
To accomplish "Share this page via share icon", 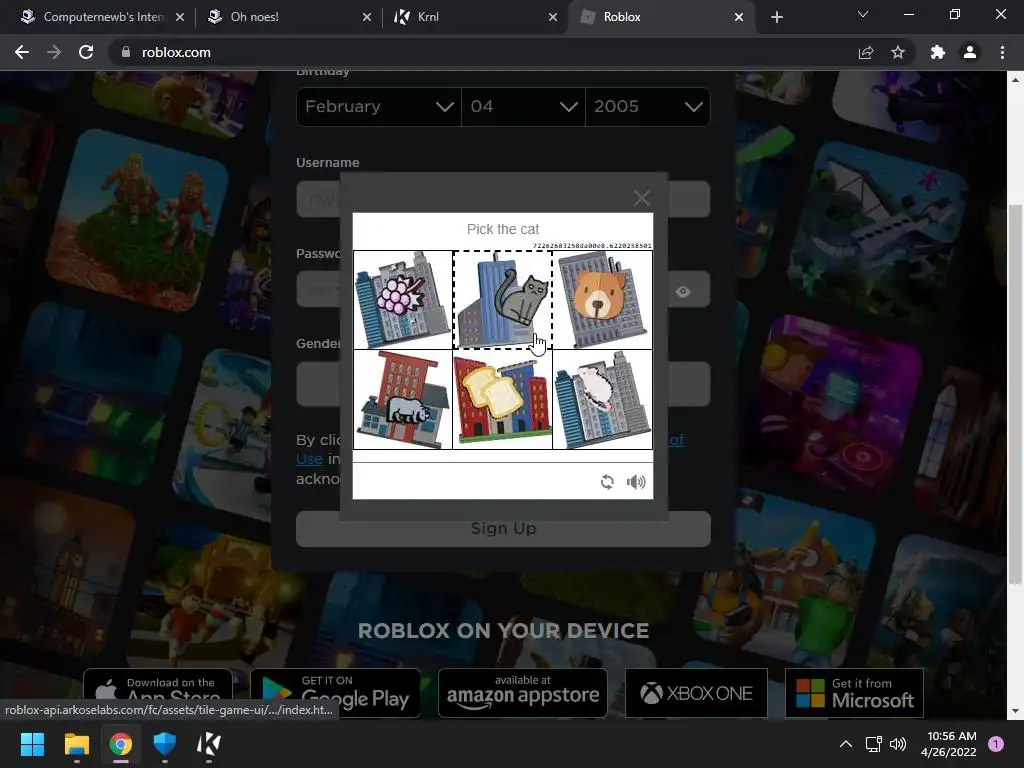I will tap(866, 52).
